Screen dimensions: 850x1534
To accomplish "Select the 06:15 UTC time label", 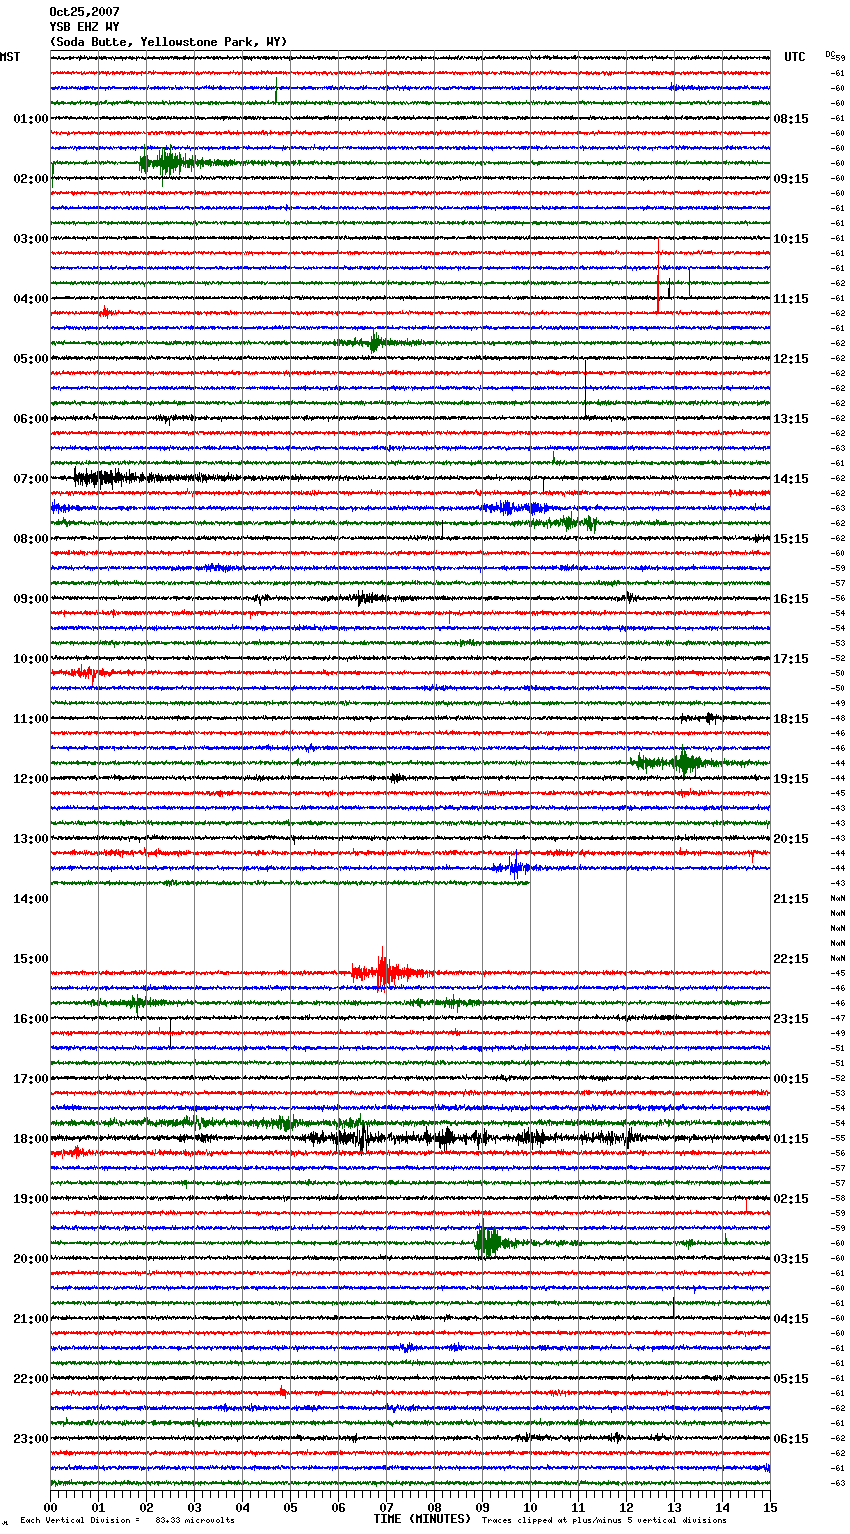I will 791,1439.
